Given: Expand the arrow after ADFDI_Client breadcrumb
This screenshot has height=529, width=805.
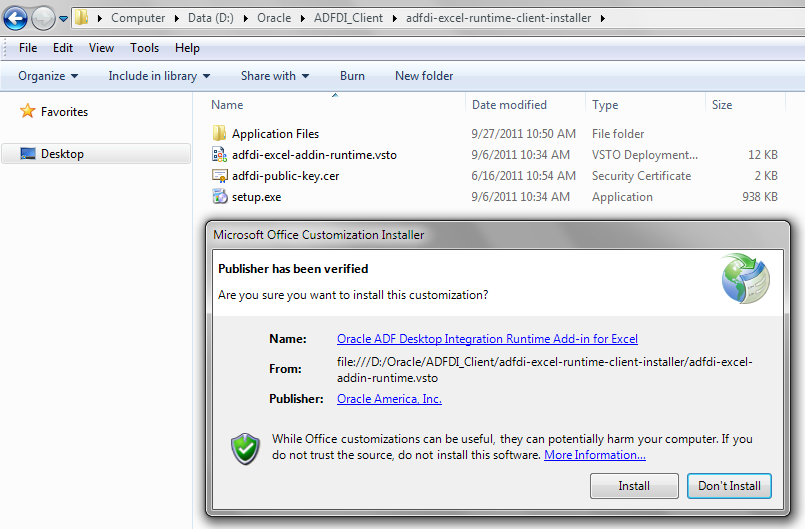Looking at the screenshot, I should pos(394,18).
